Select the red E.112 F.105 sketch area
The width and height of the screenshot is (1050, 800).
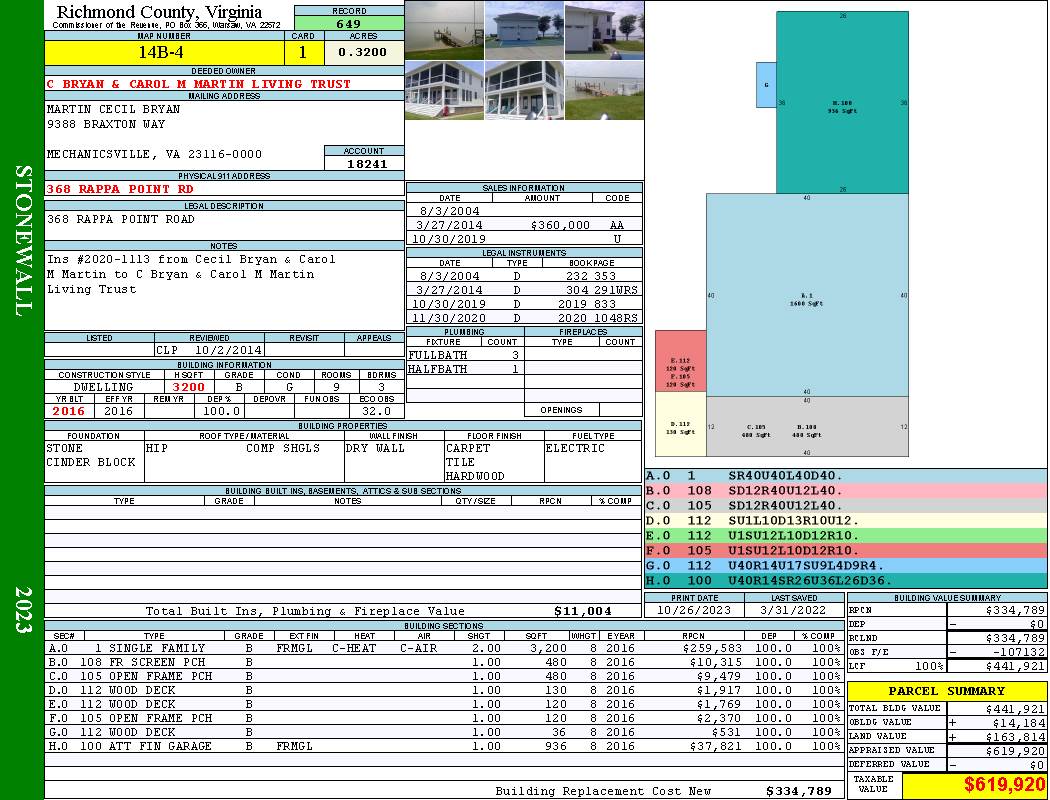pyautogui.click(x=680, y=361)
